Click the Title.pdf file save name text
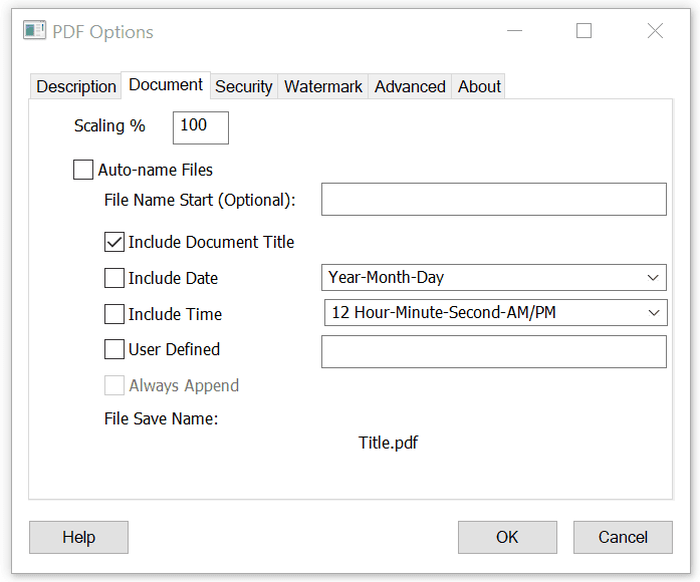The height and width of the screenshot is (582, 700). 388,443
